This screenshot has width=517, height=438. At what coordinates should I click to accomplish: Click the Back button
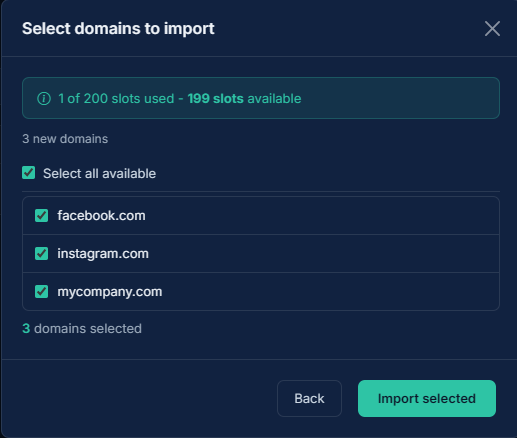pos(309,398)
